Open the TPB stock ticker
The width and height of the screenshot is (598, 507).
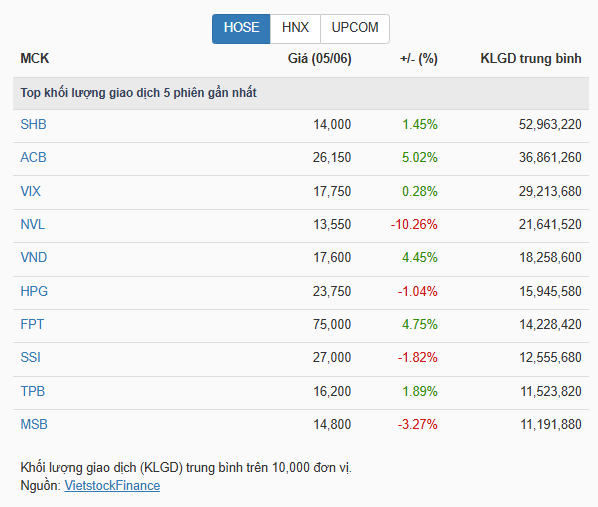point(33,391)
